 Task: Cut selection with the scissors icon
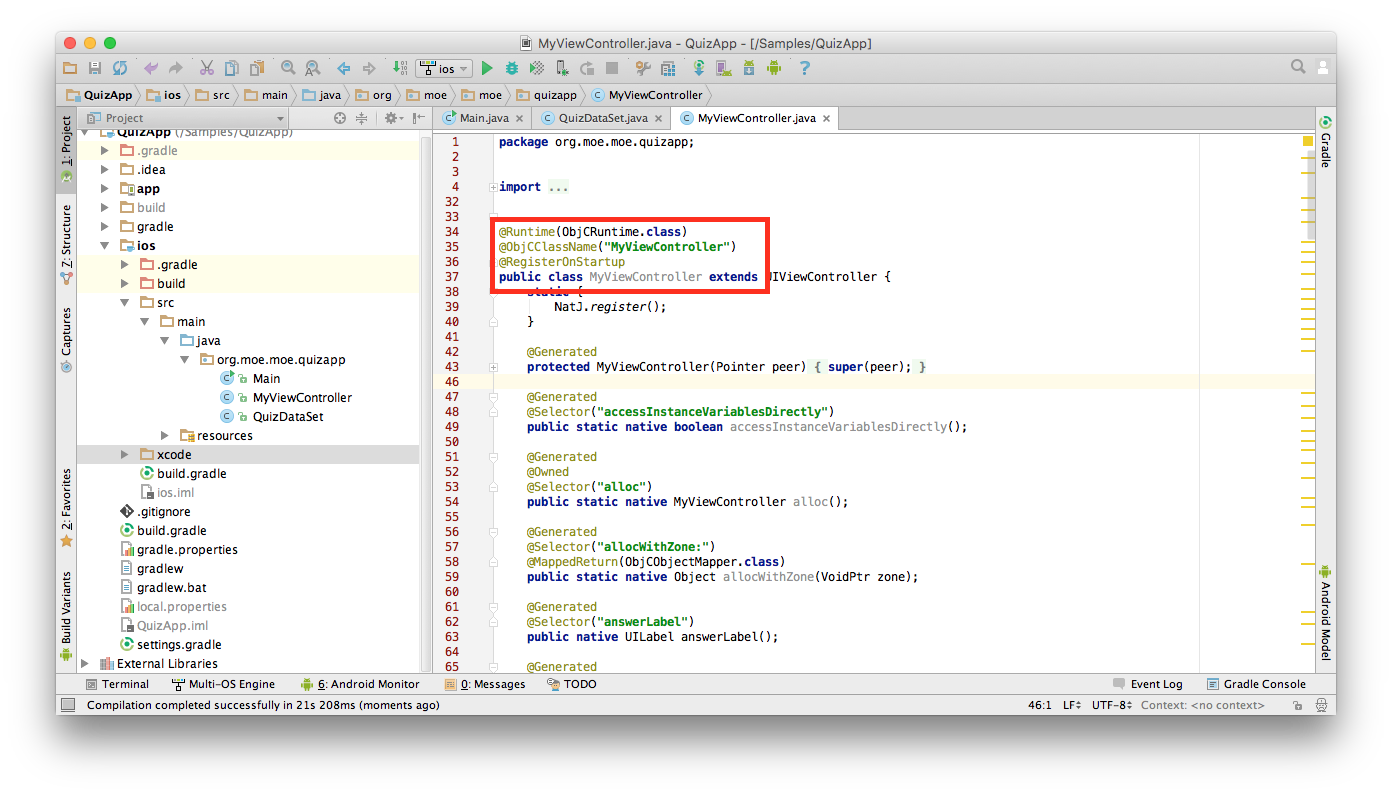tap(207, 68)
